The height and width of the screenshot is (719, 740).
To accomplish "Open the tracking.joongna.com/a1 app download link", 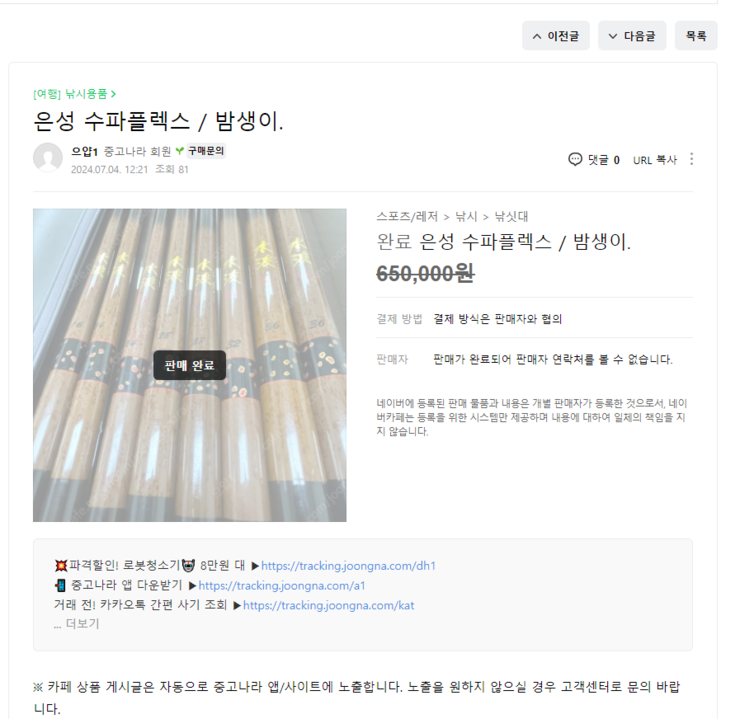I will coord(282,585).
